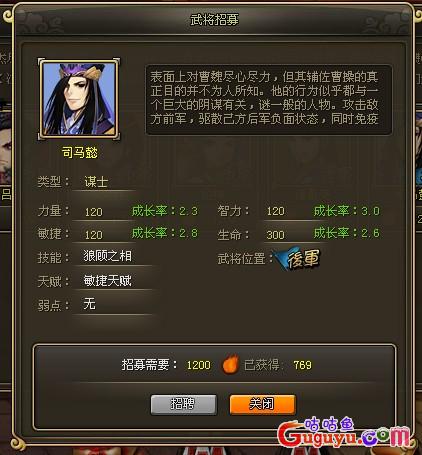Click the 招聘 recruit button
Screen dimensions: 422x455
coord(184,405)
